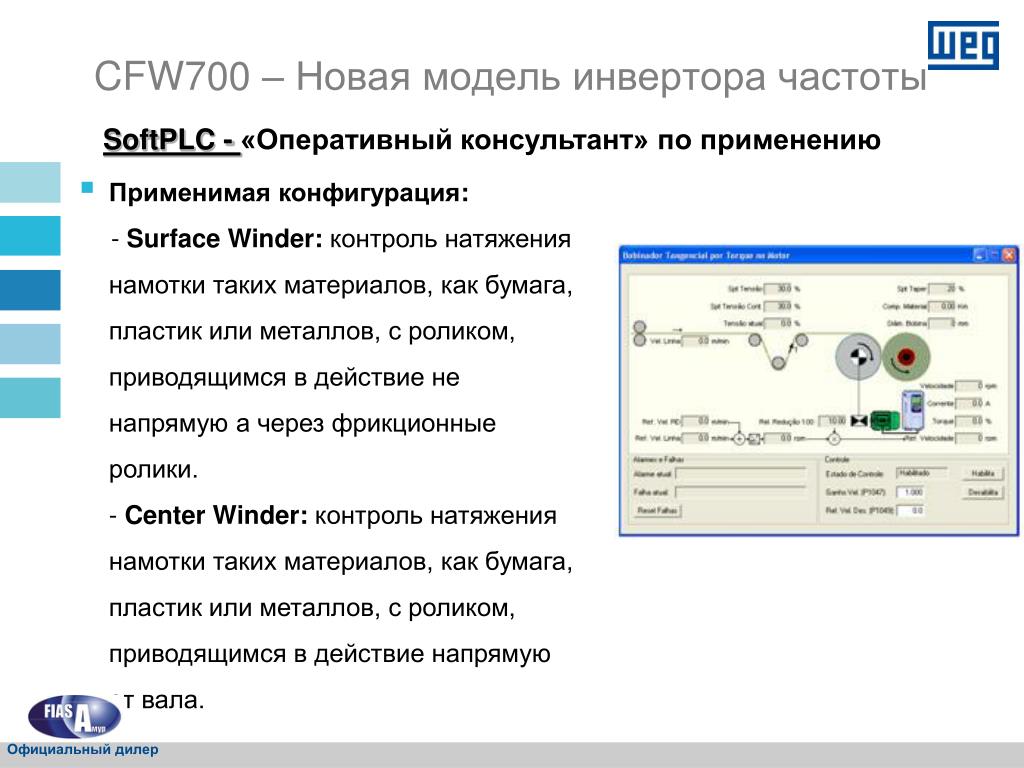
Task: Click the Ganho Vel (P1047) input
Action: coord(910,492)
